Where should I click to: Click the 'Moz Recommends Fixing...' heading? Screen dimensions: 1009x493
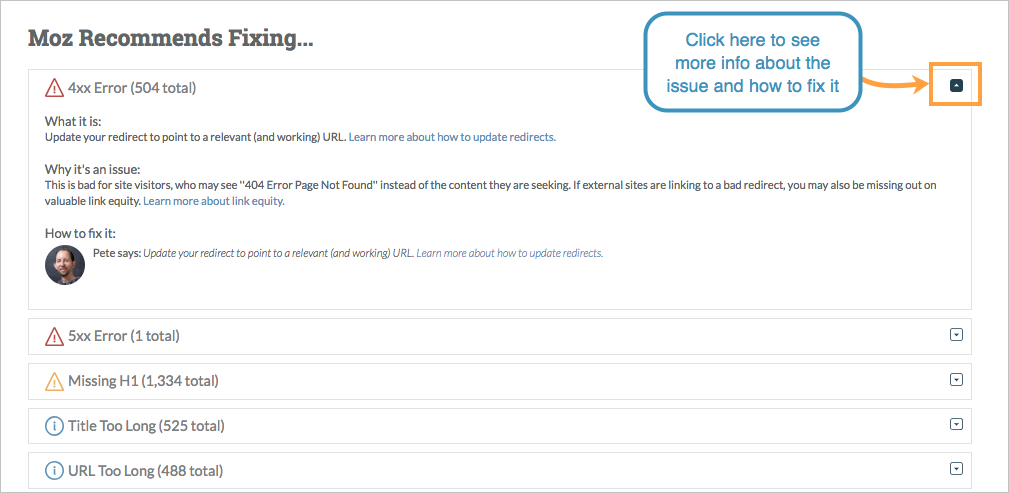tap(171, 40)
